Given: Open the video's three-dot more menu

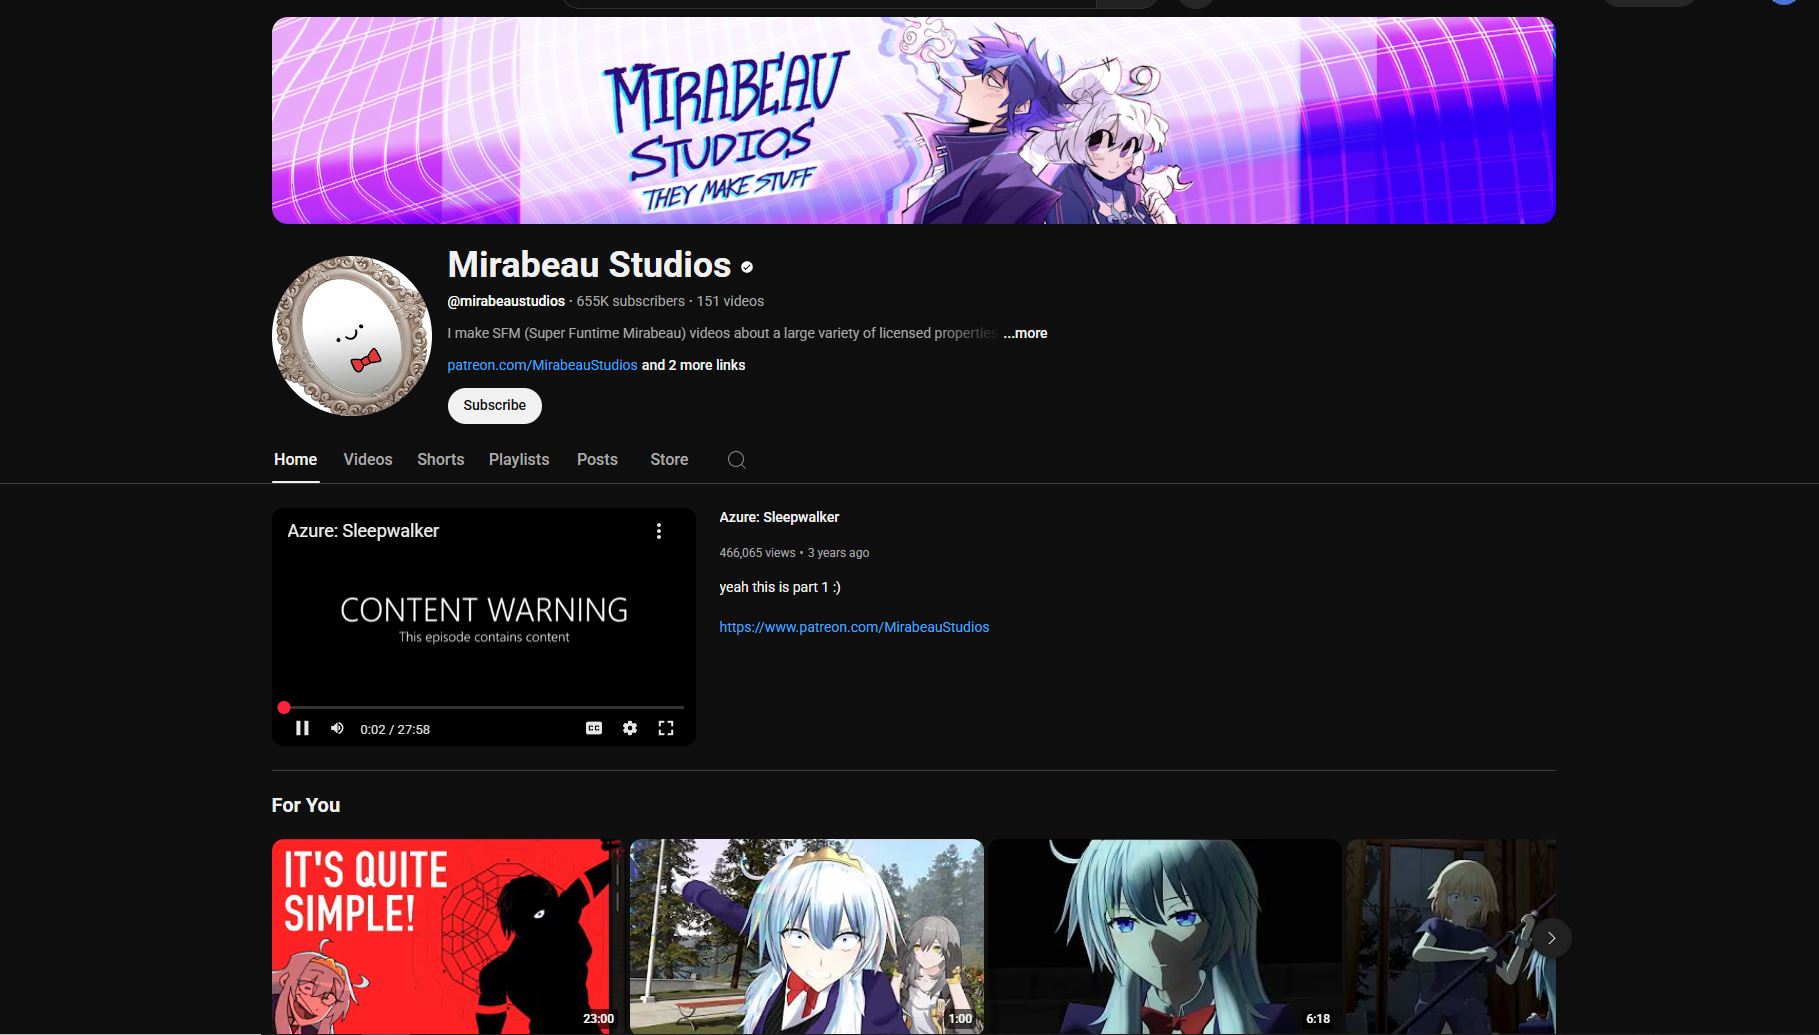Looking at the screenshot, I should pyautogui.click(x=658, y=531).
